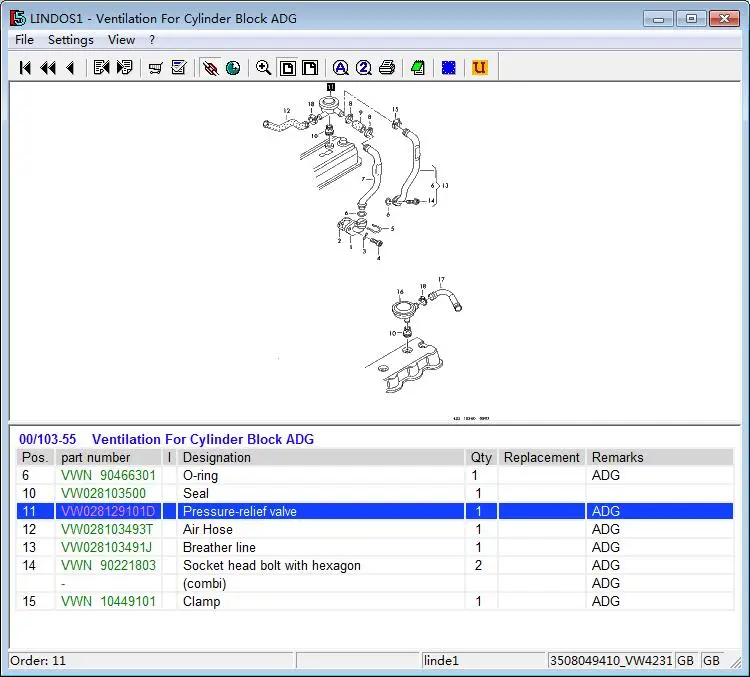Click the '00/103-55' group code heading
This screenshot has height=677, width=750.
pos(47,439)
